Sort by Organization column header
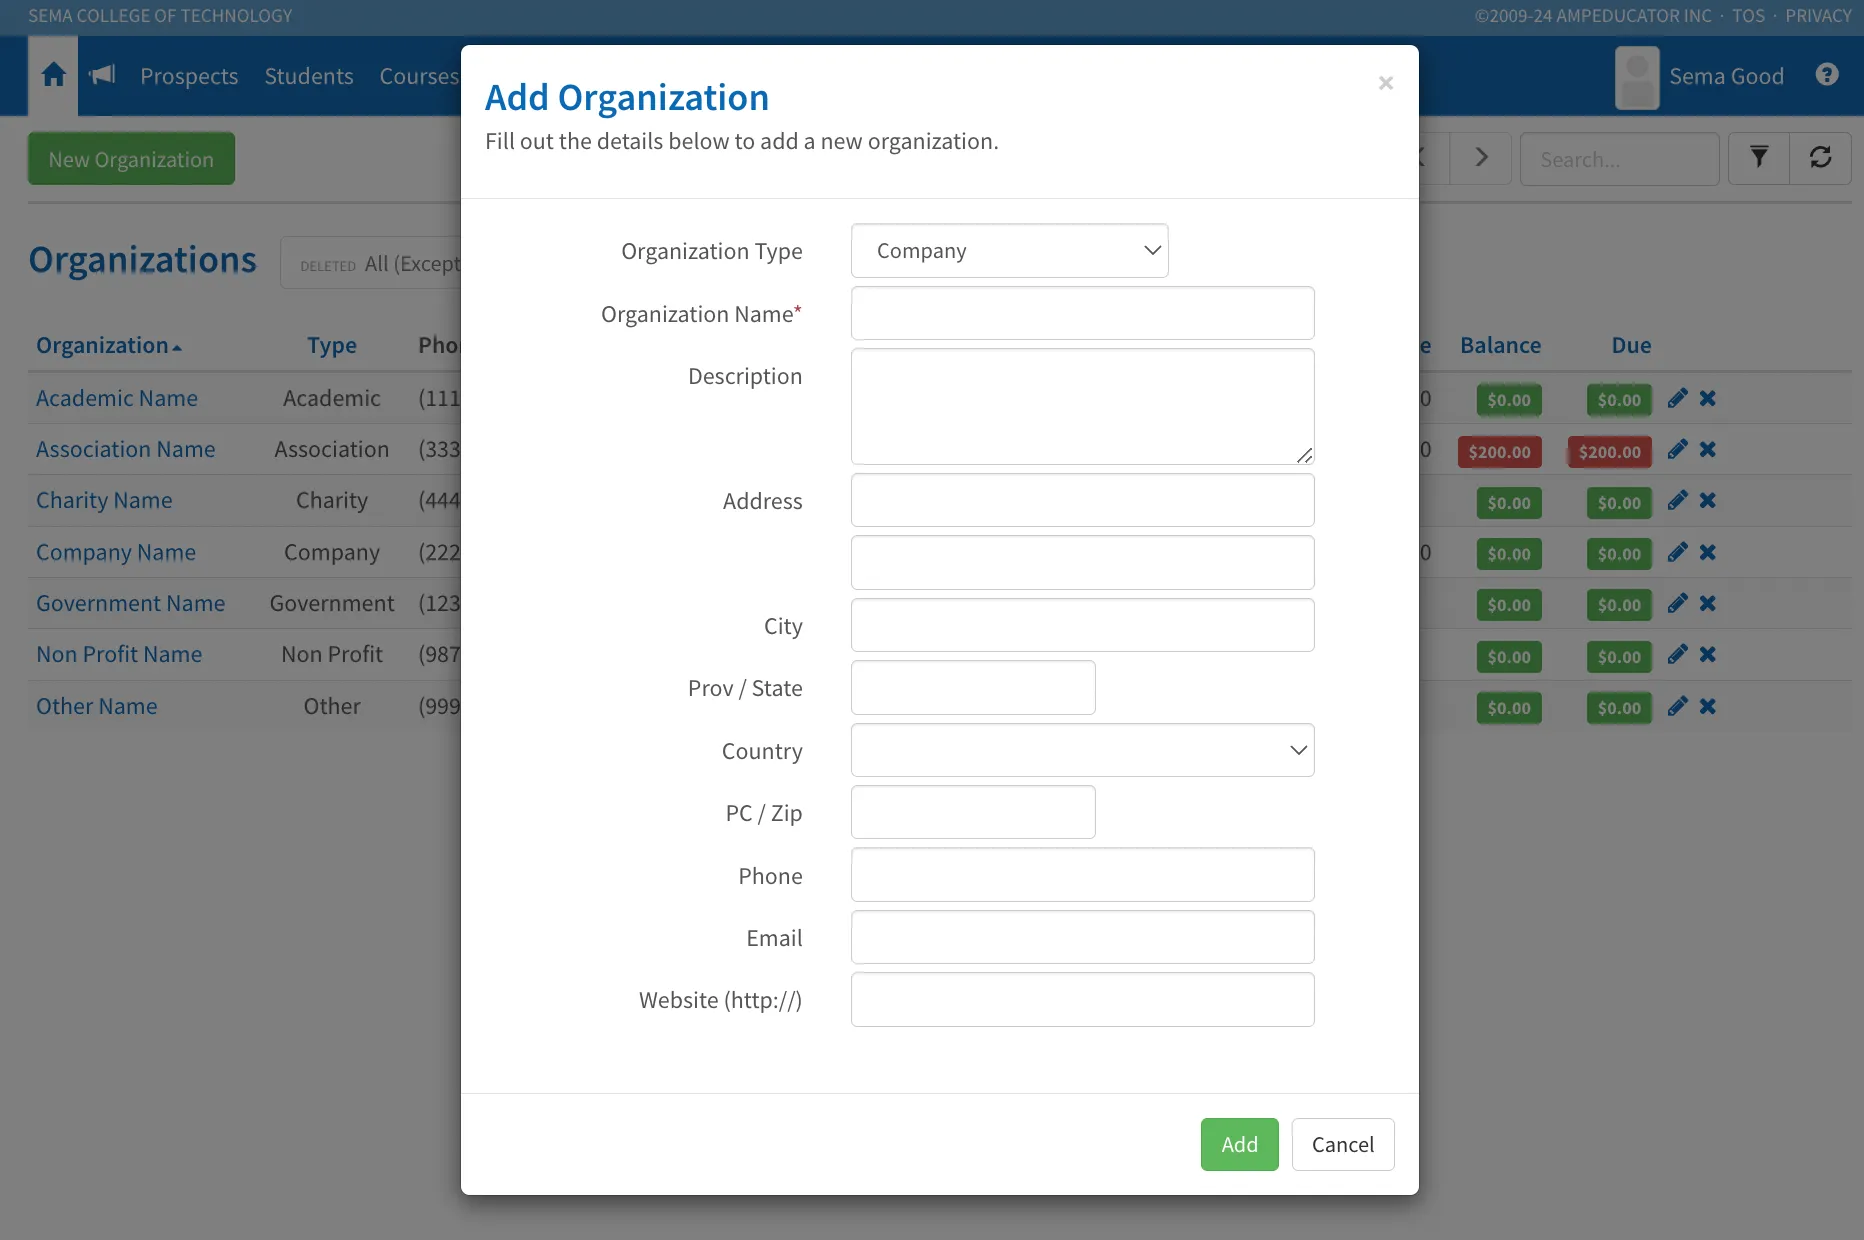 pos(108,345)
